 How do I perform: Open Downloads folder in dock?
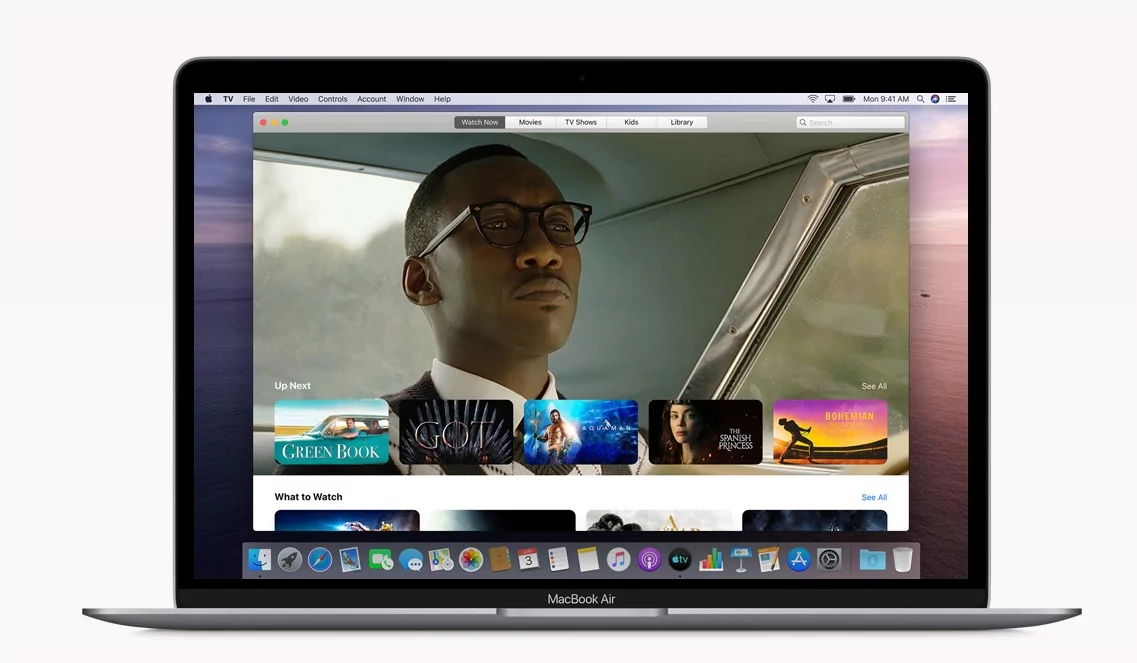[x=872, y=559]
